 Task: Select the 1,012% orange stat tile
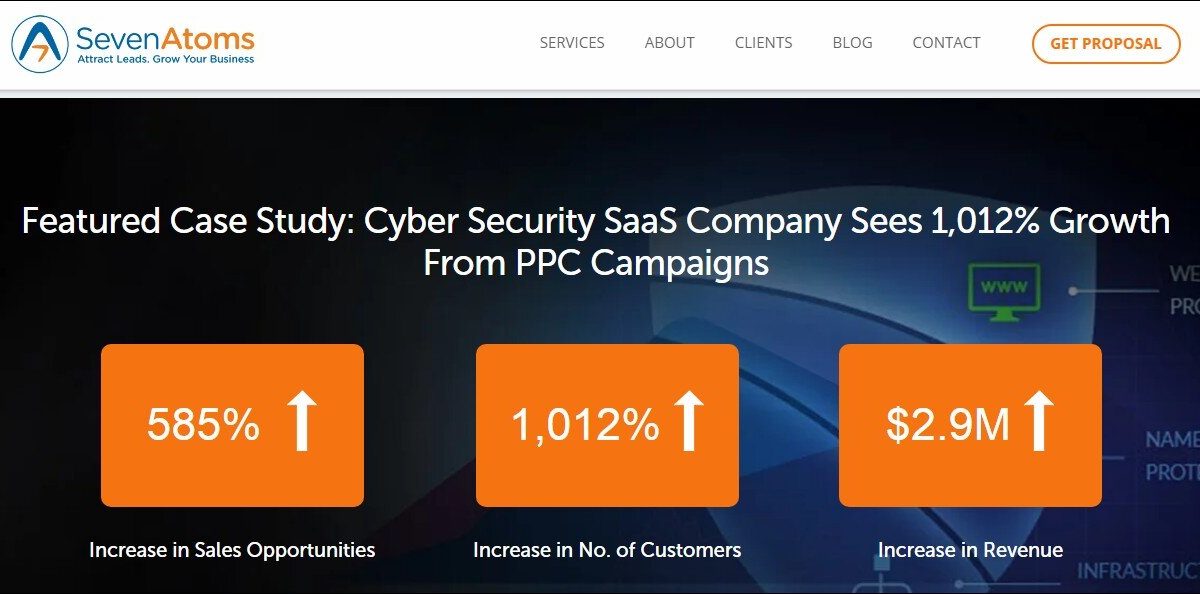[x=607, y=425]
